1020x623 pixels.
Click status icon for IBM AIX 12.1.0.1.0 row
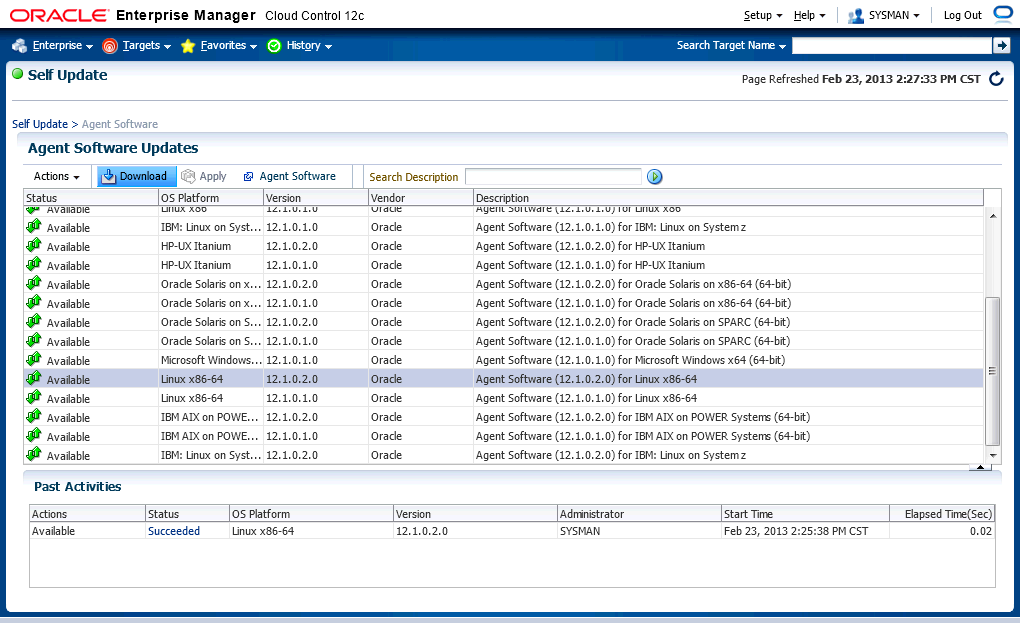click(34, 436)
